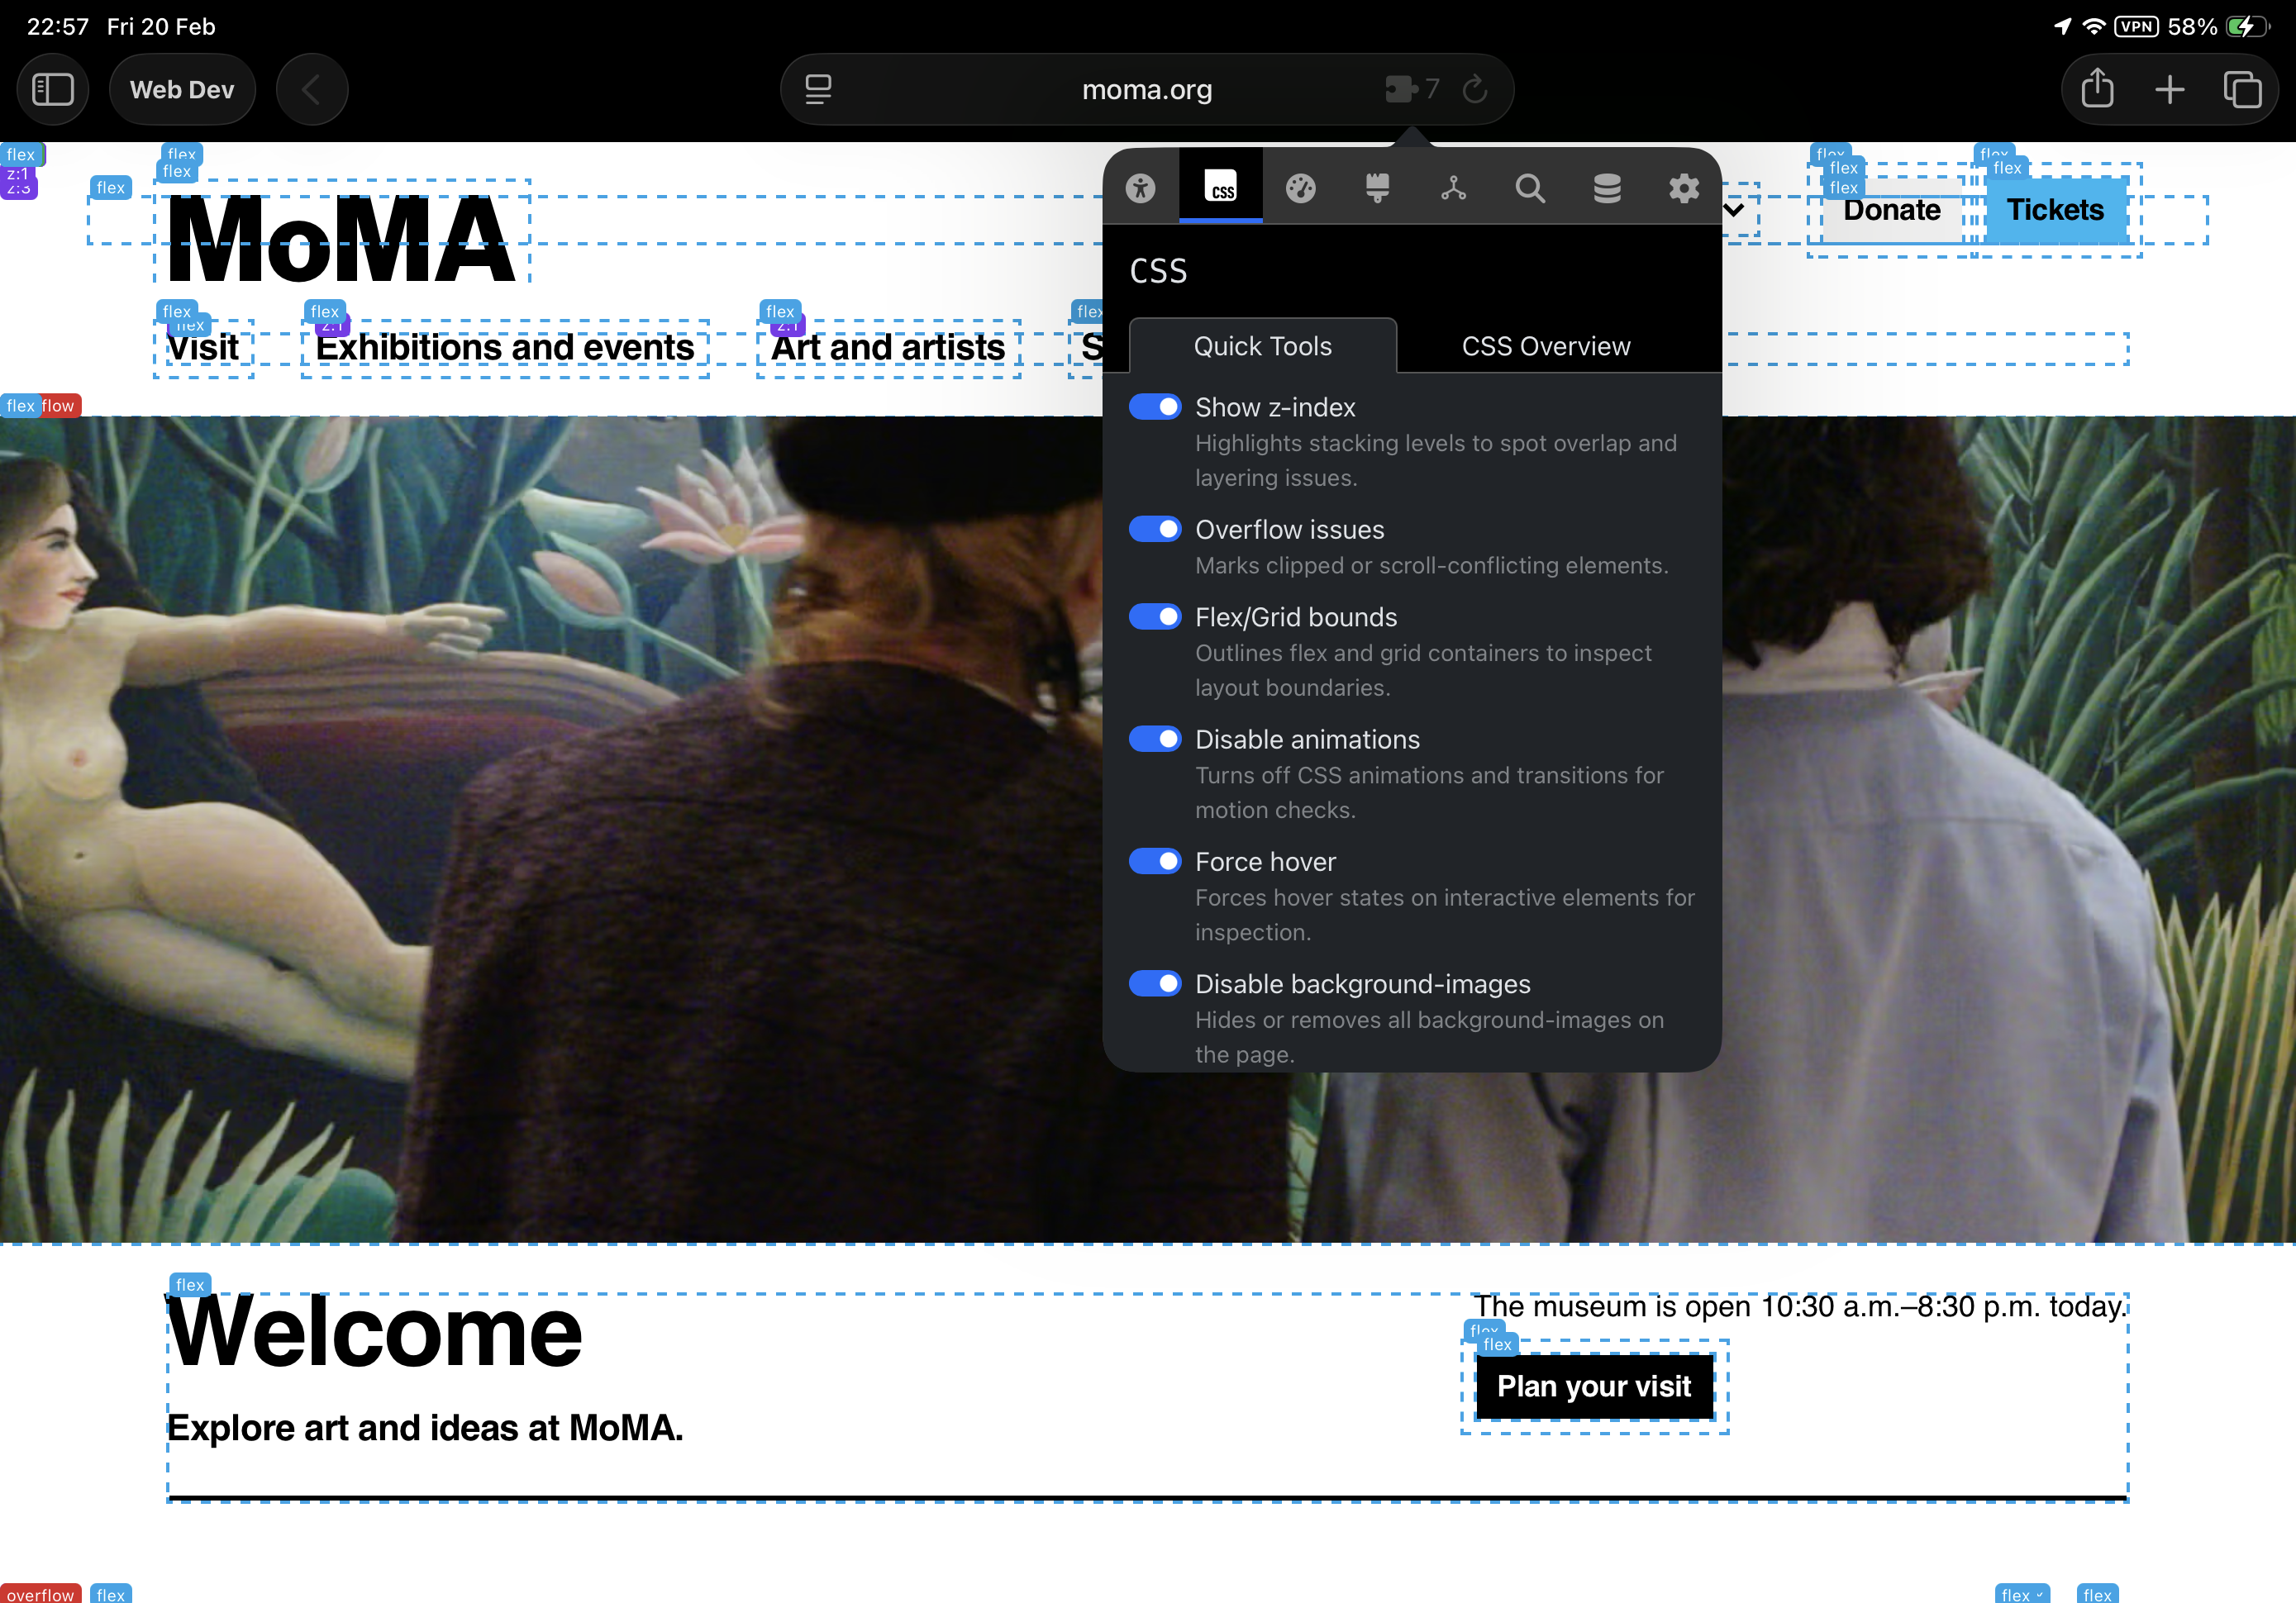Disable the Overflow issues toggle
The width and height of the screenshot is (2296, 1603).
pyautogui.click(x=1155, y=529)
